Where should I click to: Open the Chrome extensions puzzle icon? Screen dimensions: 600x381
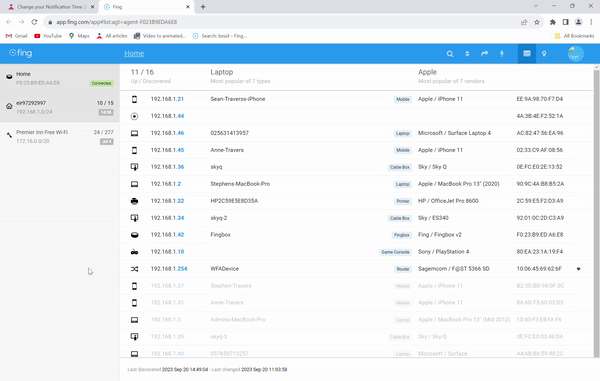coord(553,22)
